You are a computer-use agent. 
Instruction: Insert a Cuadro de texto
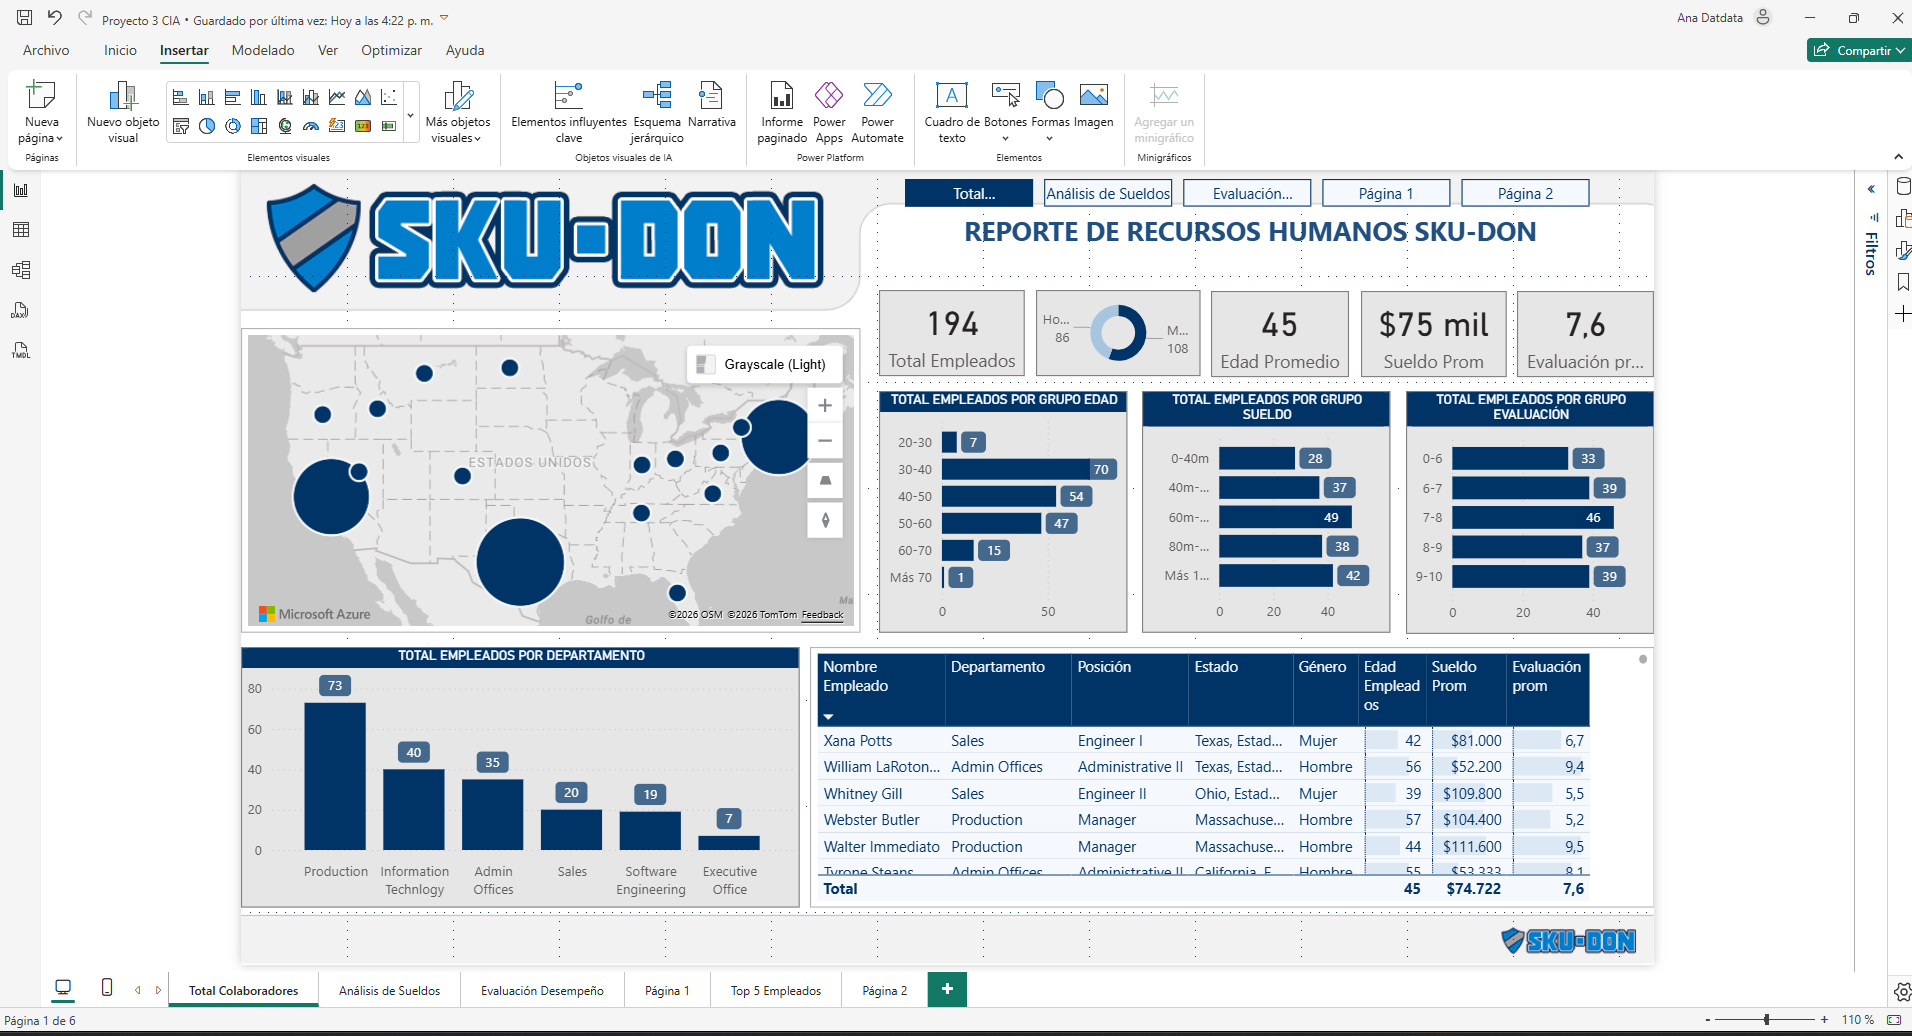click(951, 110)
